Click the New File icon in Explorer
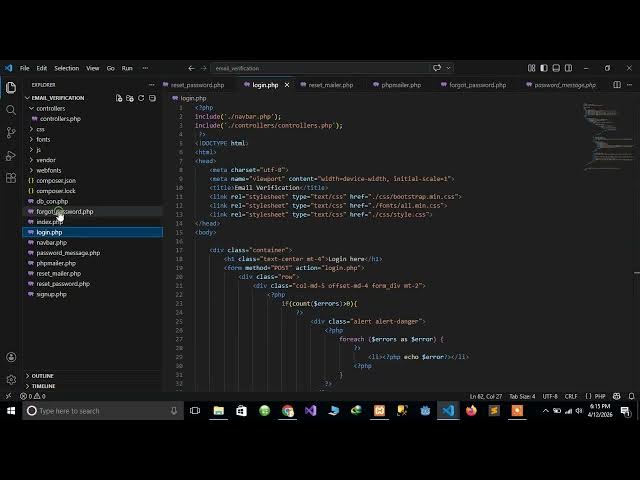The width and height of the screenshot is (640, 480). (119, 98)
